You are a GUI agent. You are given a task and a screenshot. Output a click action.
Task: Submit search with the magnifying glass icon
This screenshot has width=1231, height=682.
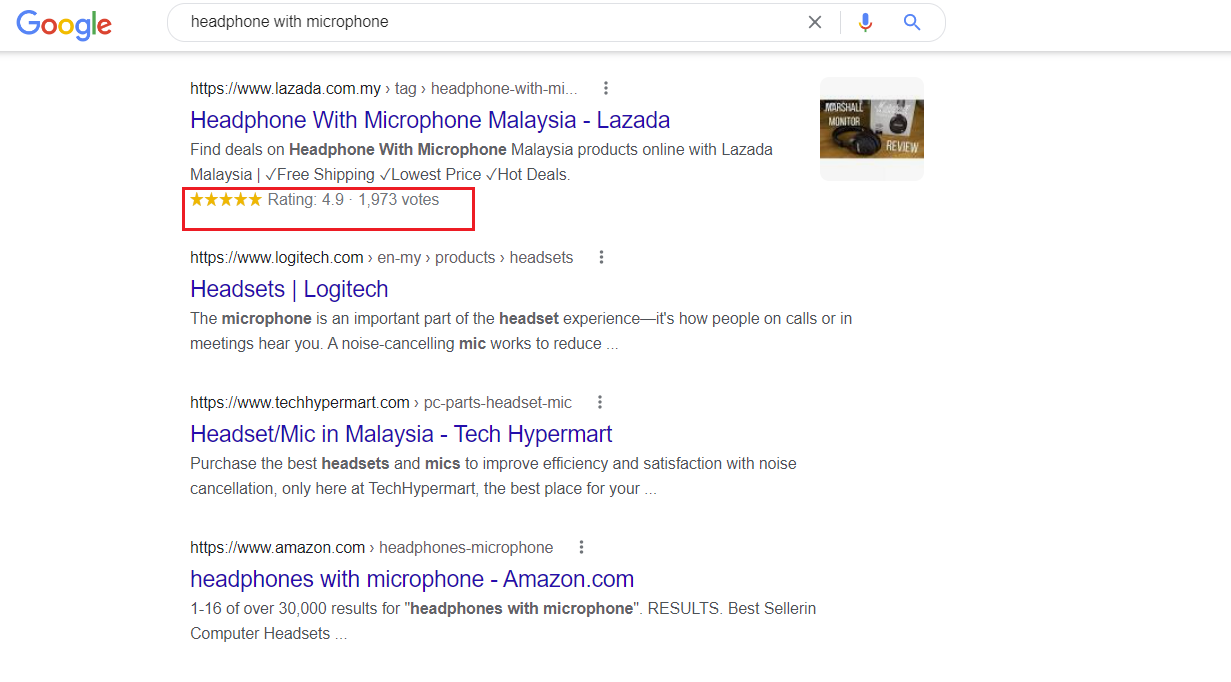[x=912, y=22]
